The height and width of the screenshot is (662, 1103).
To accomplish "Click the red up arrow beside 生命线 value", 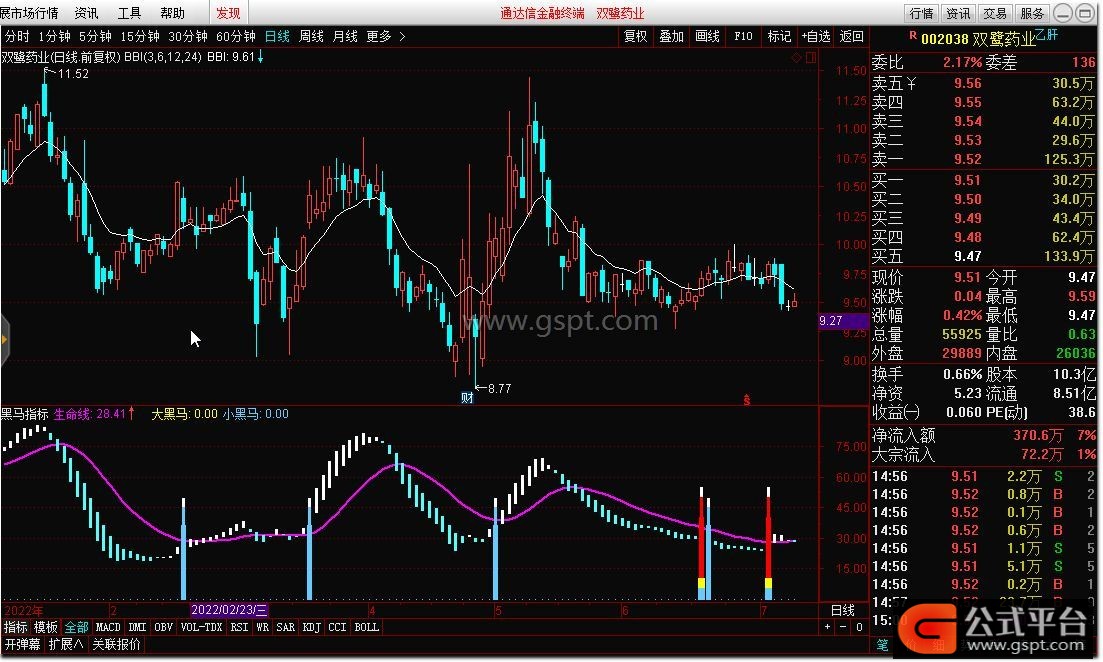I will [131, 413].
